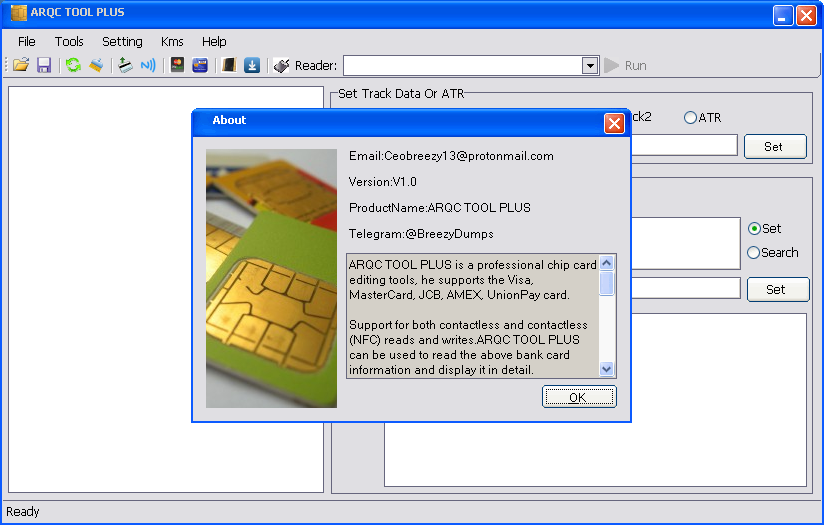The height and width of the screenshot is (525, 824).
Task: Click the save floppy disk icon
Action: (x=44, y=65)
